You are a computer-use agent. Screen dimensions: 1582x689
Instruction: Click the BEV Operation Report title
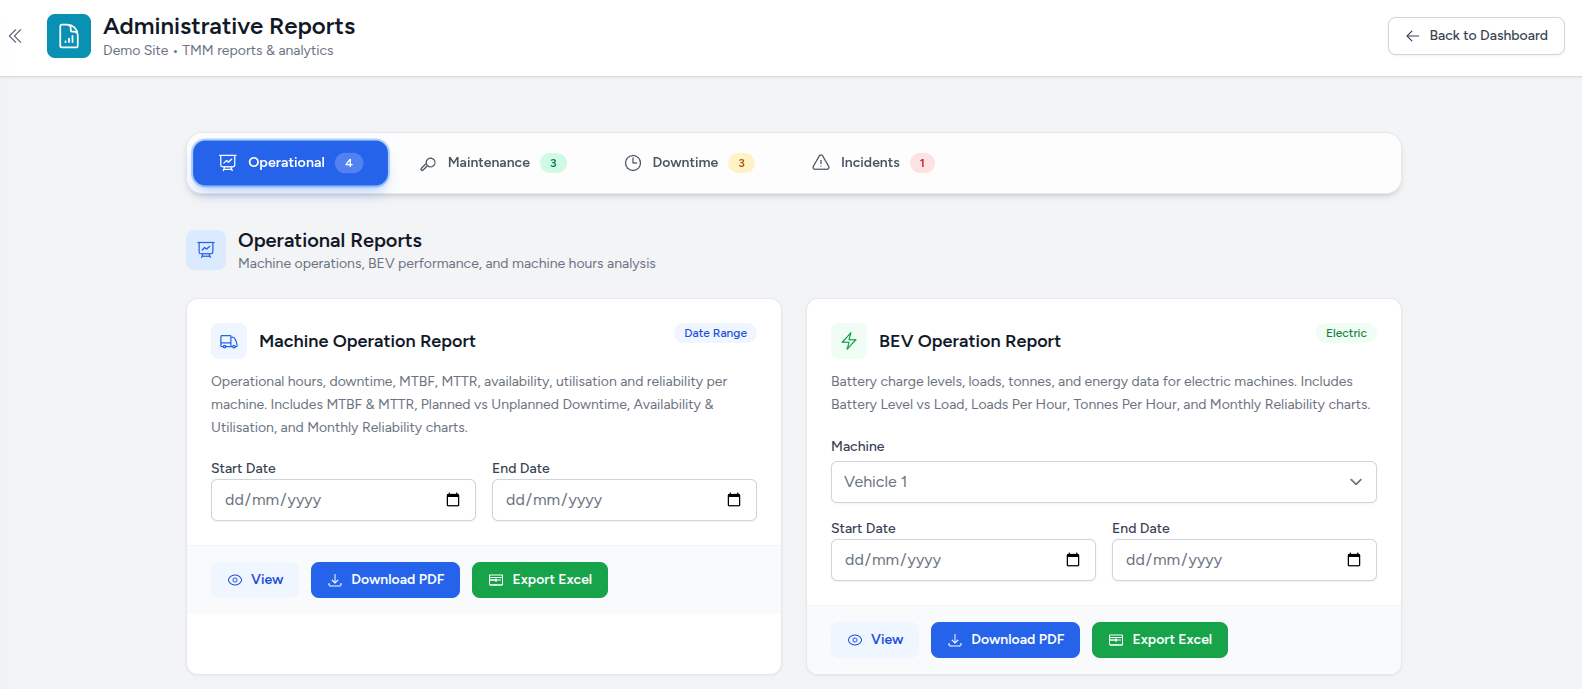click(970, 341)
